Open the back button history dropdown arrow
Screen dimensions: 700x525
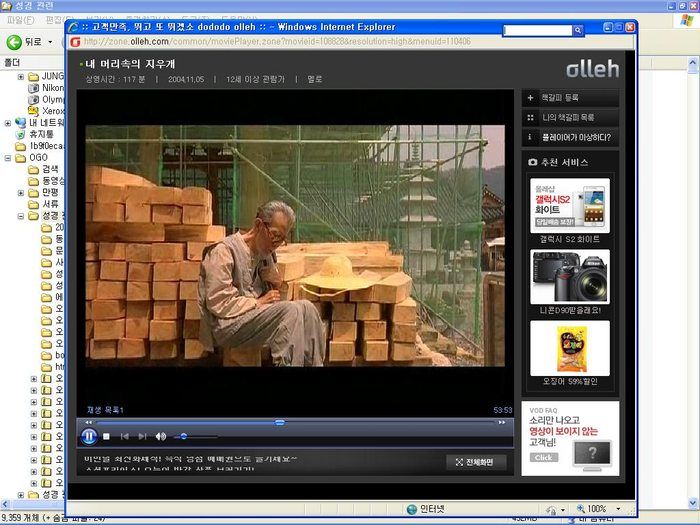tap(50, 42)
